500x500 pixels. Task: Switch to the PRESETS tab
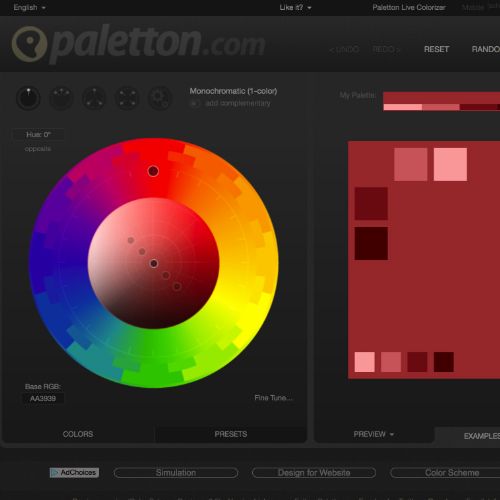tap(231, 434)
